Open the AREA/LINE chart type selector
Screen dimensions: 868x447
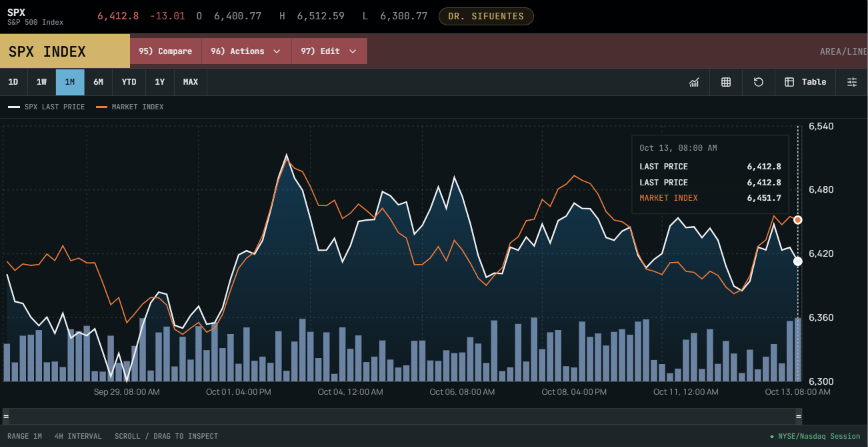843,52
